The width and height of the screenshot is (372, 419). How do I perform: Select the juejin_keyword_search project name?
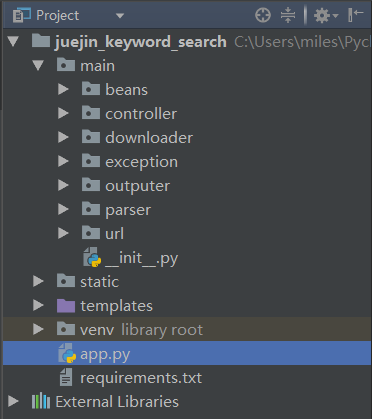[x=141, y=42]
